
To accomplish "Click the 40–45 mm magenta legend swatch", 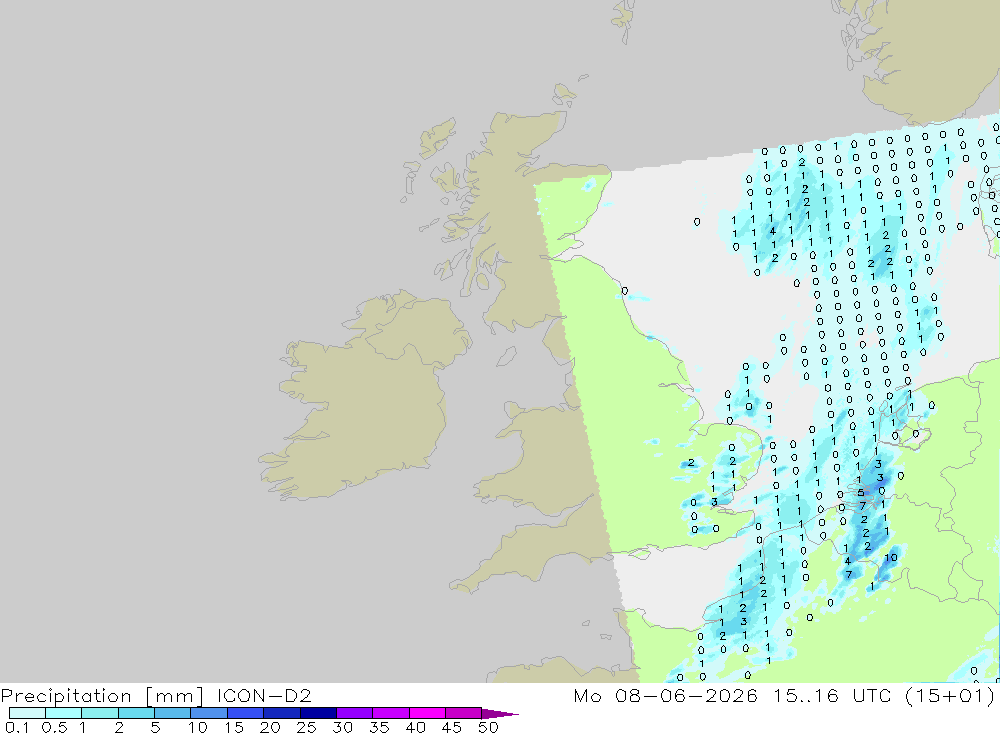I will click(427, 713).
